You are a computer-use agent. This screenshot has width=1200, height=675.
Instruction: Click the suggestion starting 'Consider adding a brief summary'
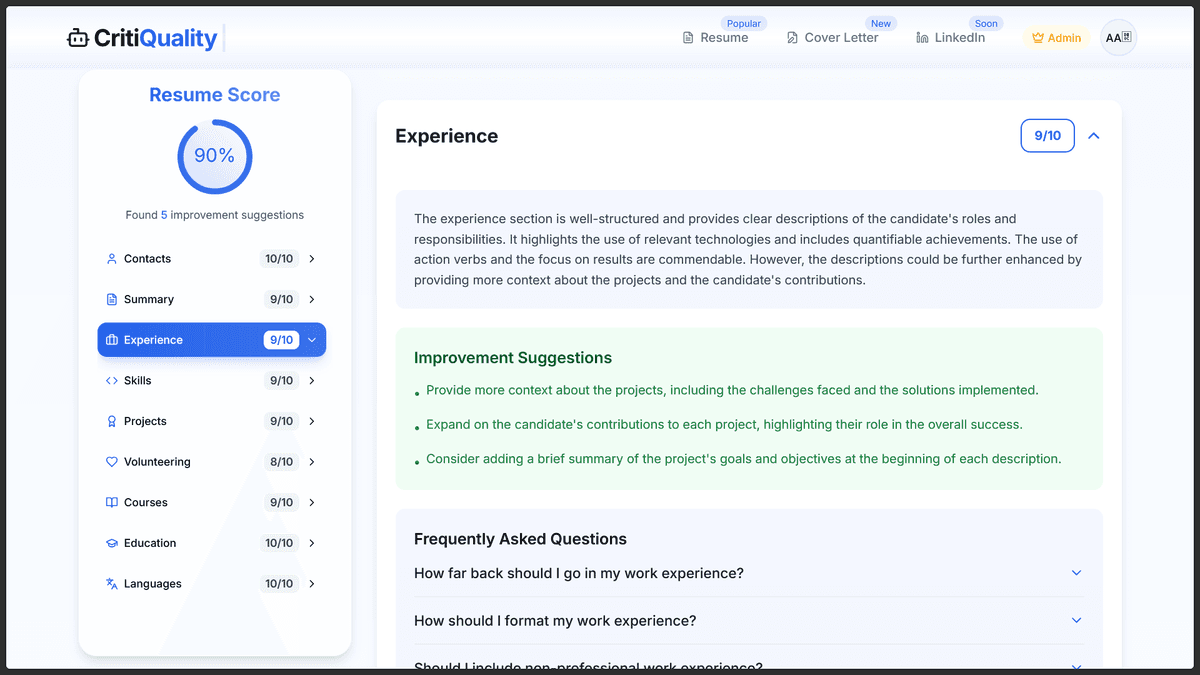(743, 459)
